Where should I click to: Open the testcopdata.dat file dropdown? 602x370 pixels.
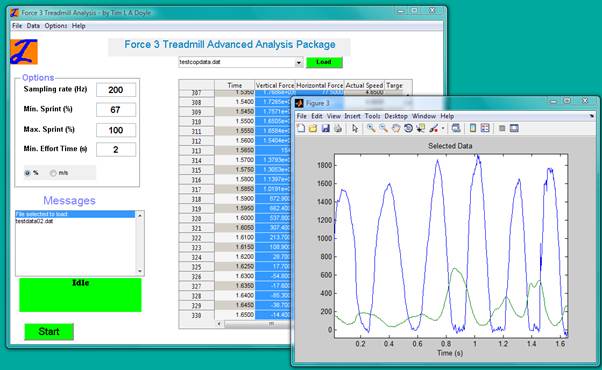(x=299, y=62)
